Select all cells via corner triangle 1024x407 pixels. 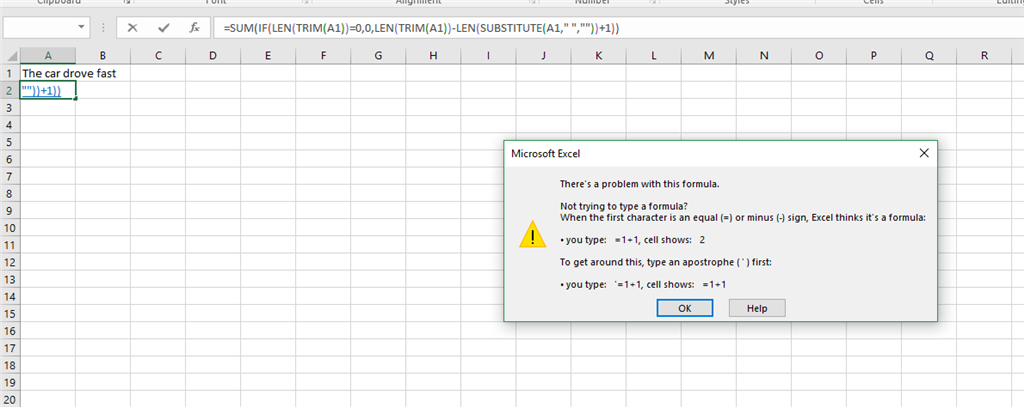(10, 56)
